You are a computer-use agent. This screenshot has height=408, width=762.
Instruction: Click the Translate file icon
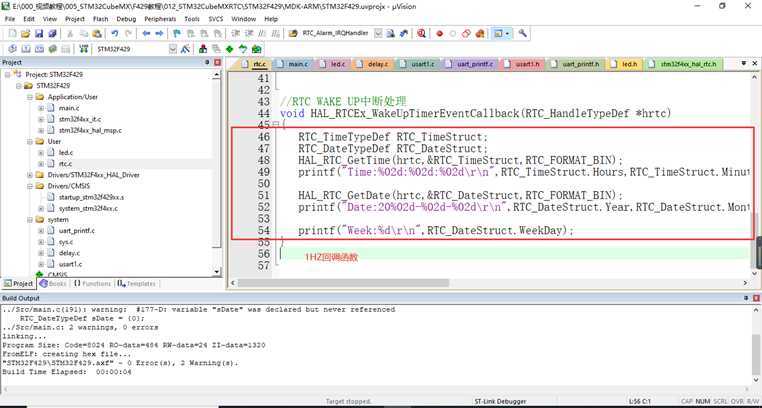(13, 49)
